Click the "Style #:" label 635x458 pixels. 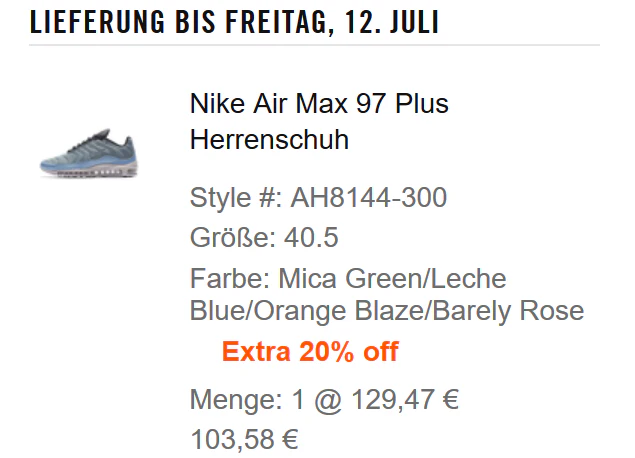pyautogui.click(x=236, y=198)
